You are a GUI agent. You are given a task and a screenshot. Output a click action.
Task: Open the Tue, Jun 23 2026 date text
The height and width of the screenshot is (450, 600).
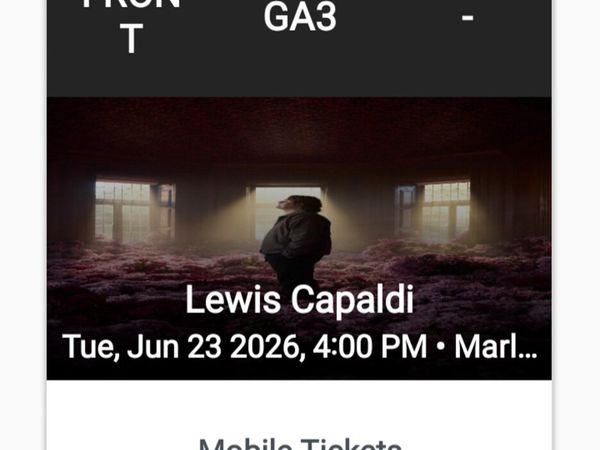click(x=180, y=346)
